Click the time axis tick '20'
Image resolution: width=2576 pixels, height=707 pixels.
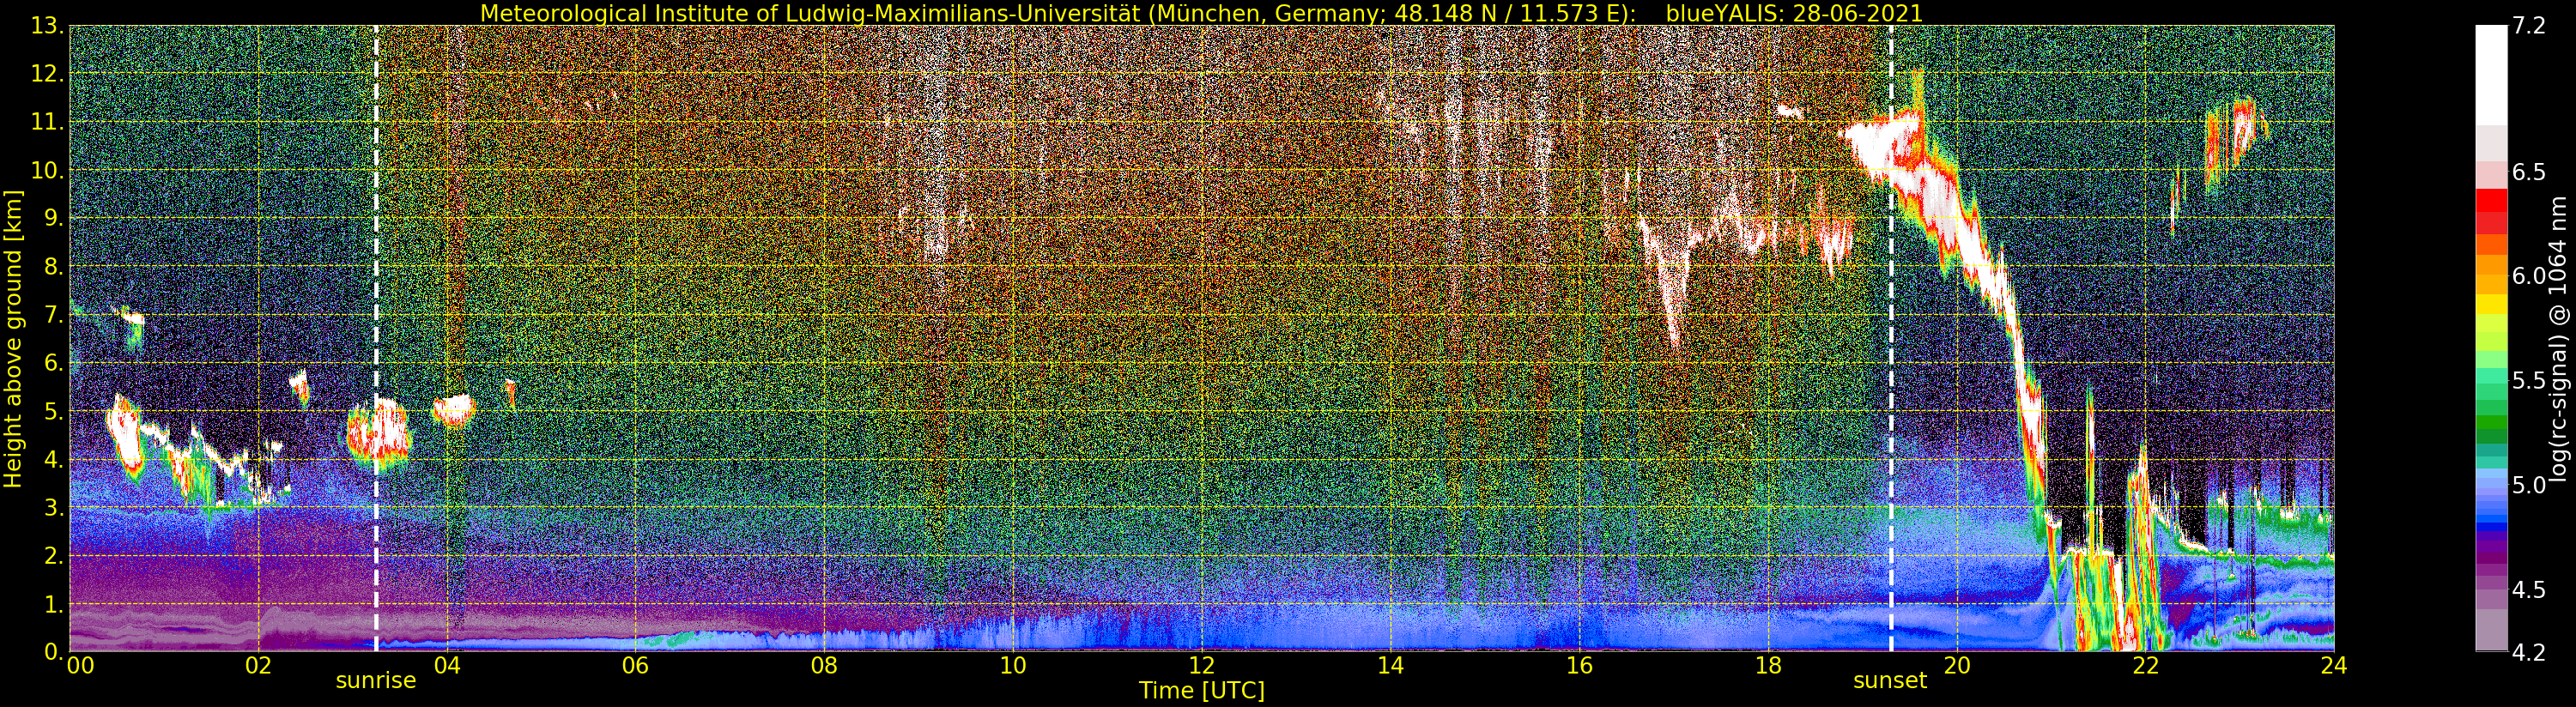[1956, 667]
